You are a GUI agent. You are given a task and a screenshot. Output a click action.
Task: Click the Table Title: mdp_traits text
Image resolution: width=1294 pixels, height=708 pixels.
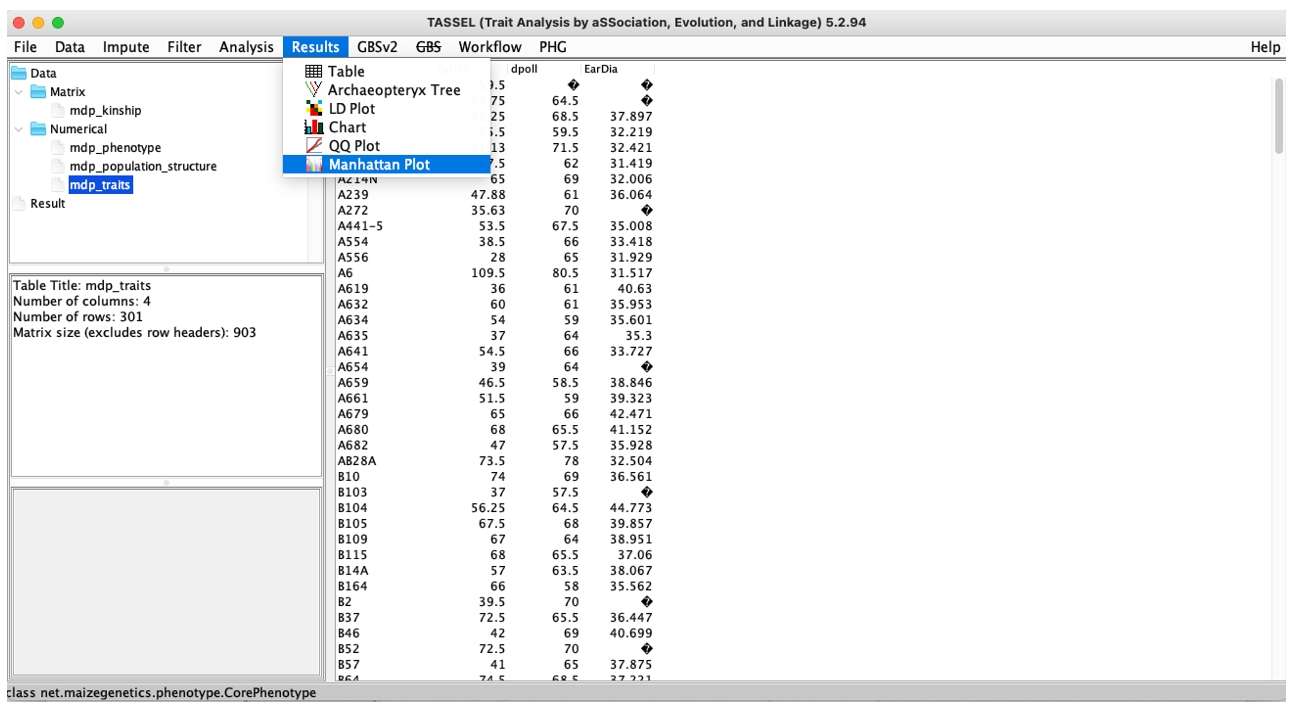click(82, 285)
